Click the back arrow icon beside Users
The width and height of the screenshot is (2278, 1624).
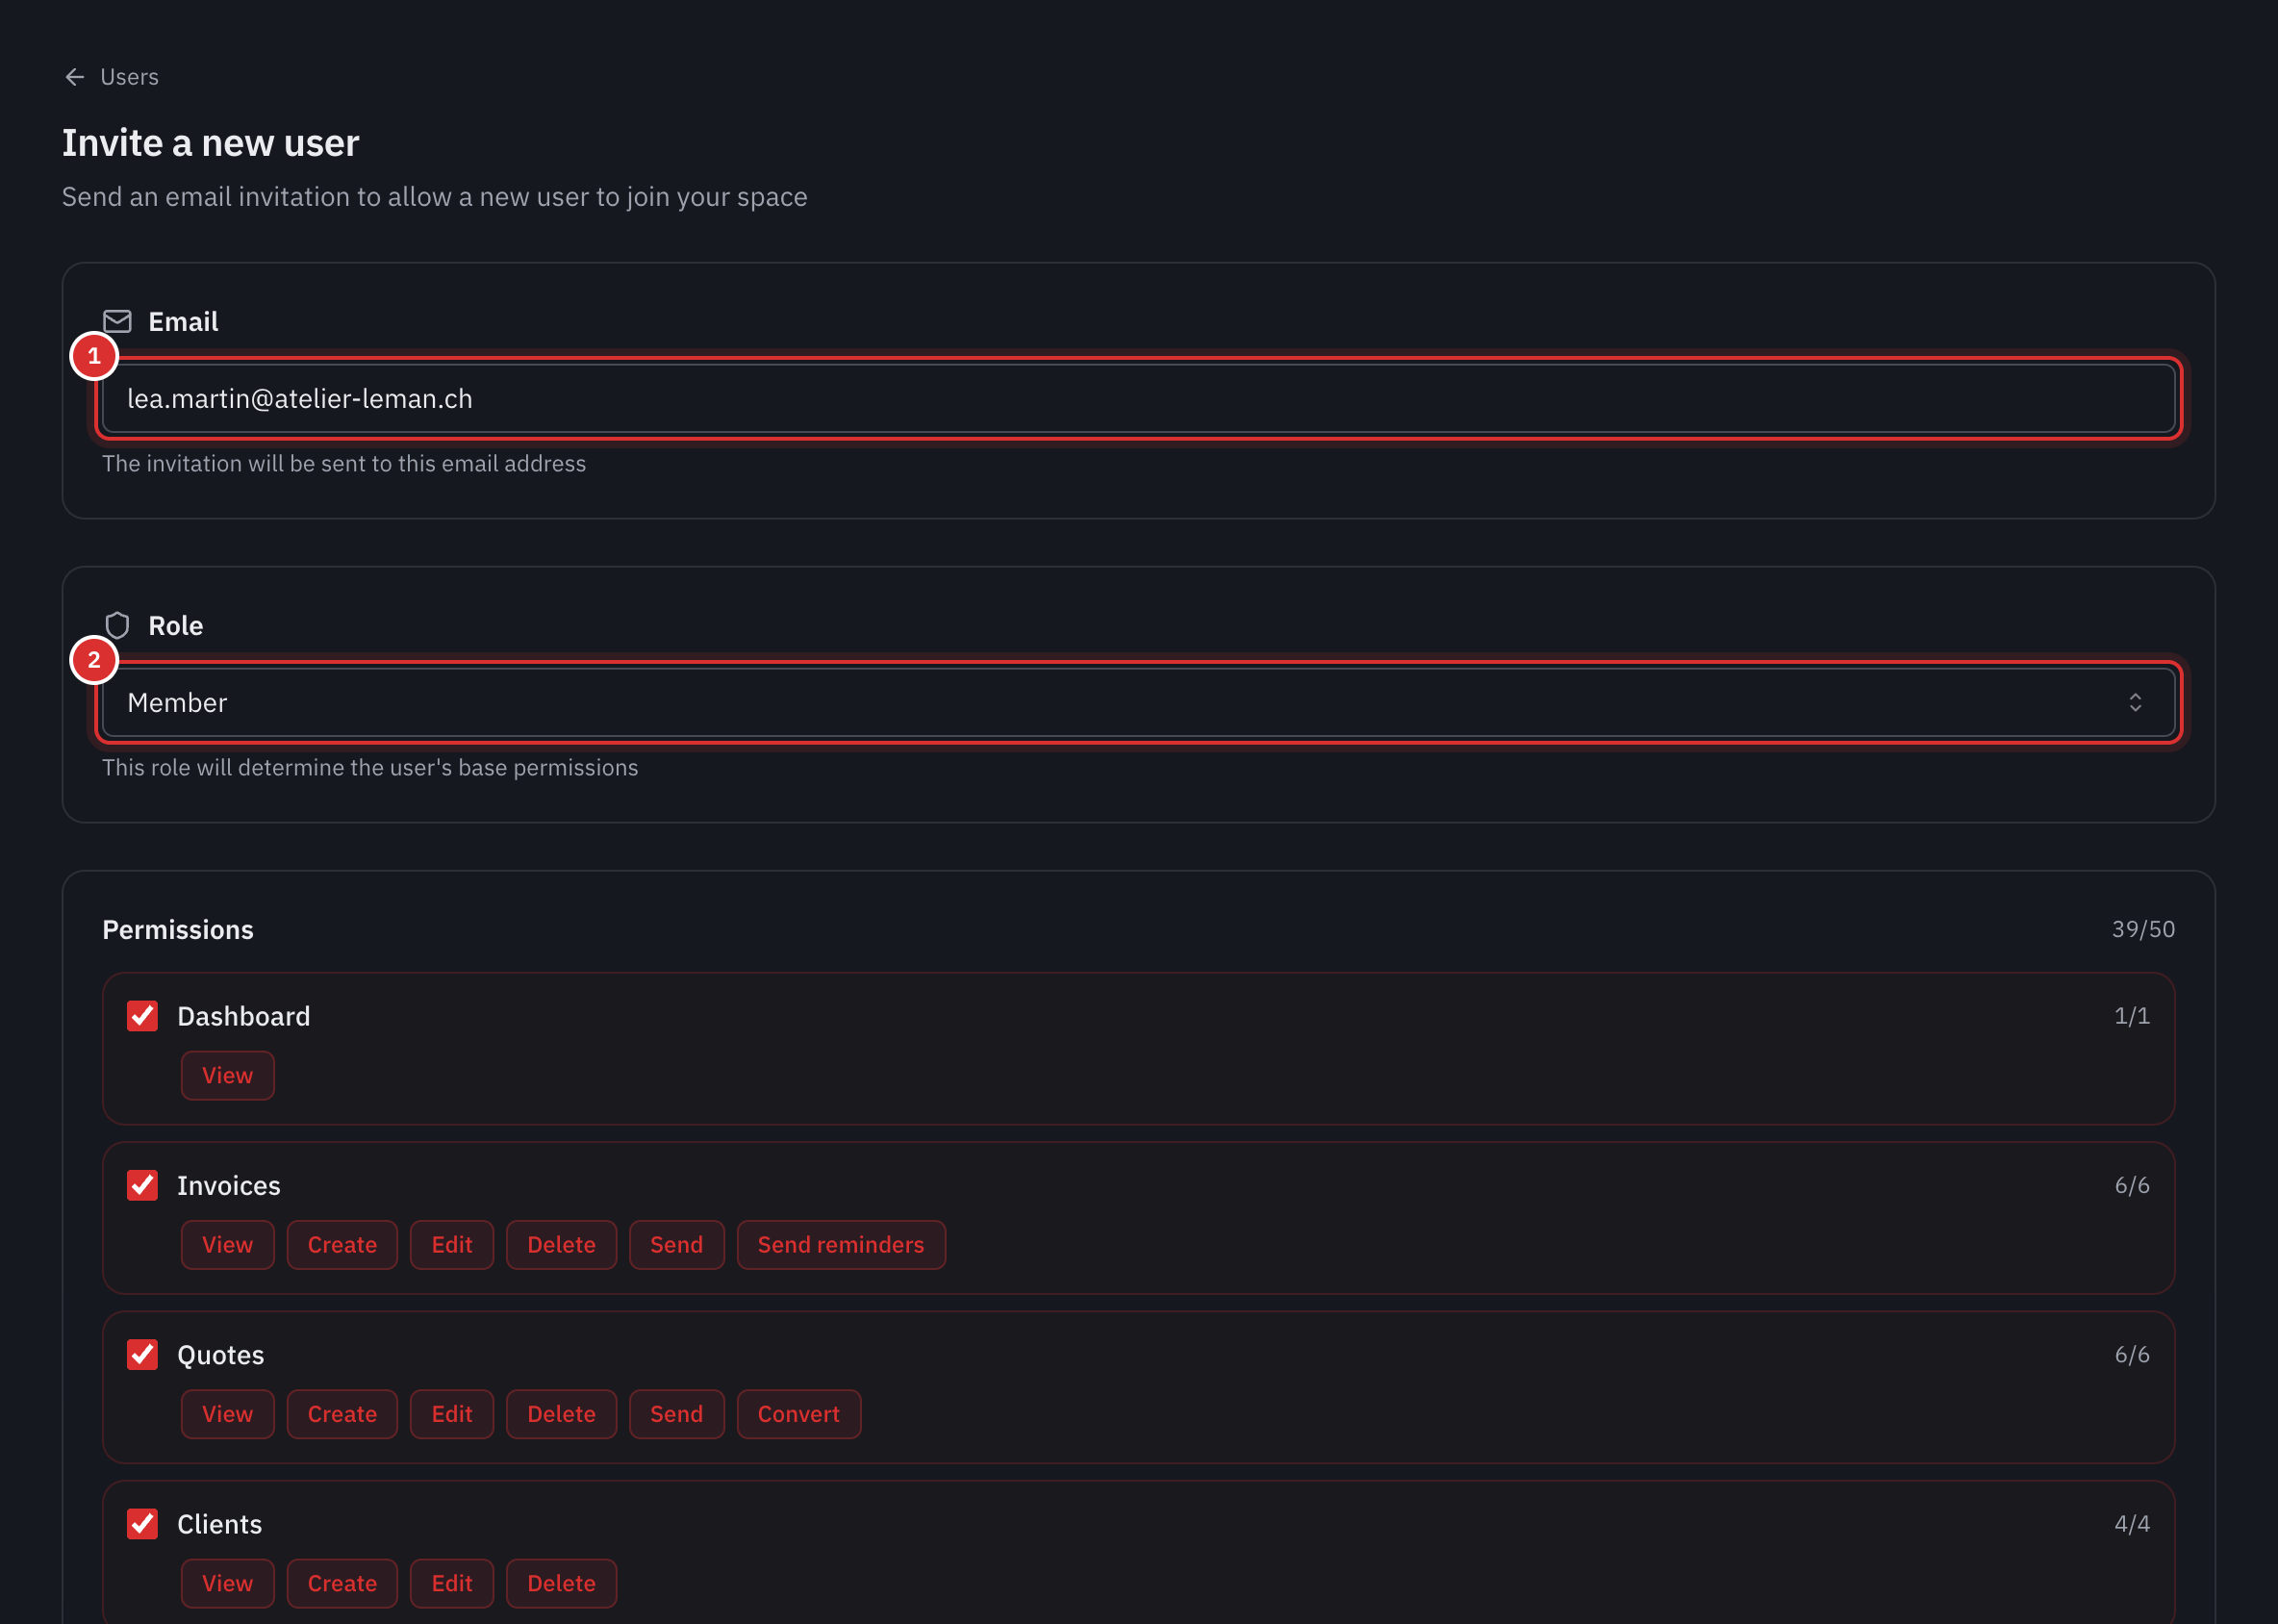point(74,77)
